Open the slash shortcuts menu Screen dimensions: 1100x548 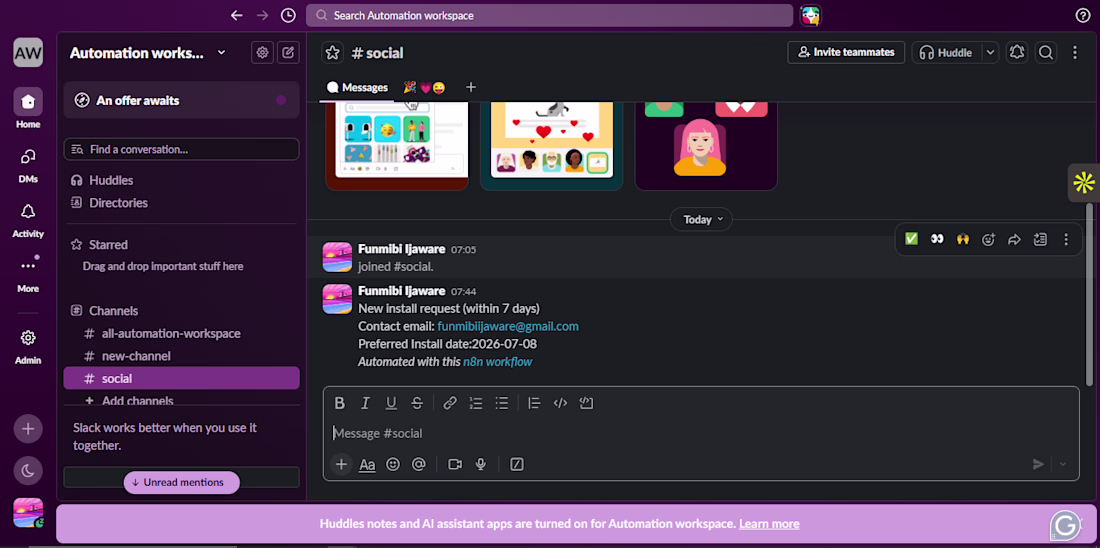517,464
